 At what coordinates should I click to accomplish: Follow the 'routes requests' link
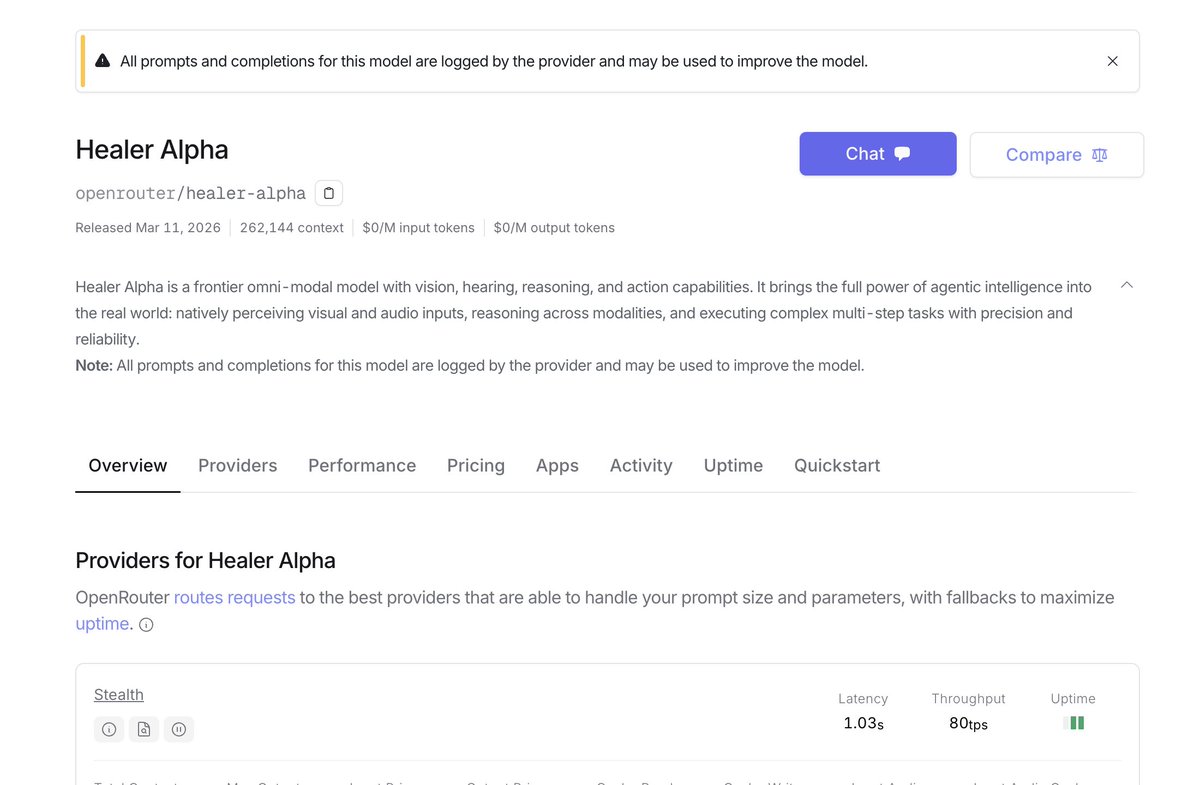235,597
